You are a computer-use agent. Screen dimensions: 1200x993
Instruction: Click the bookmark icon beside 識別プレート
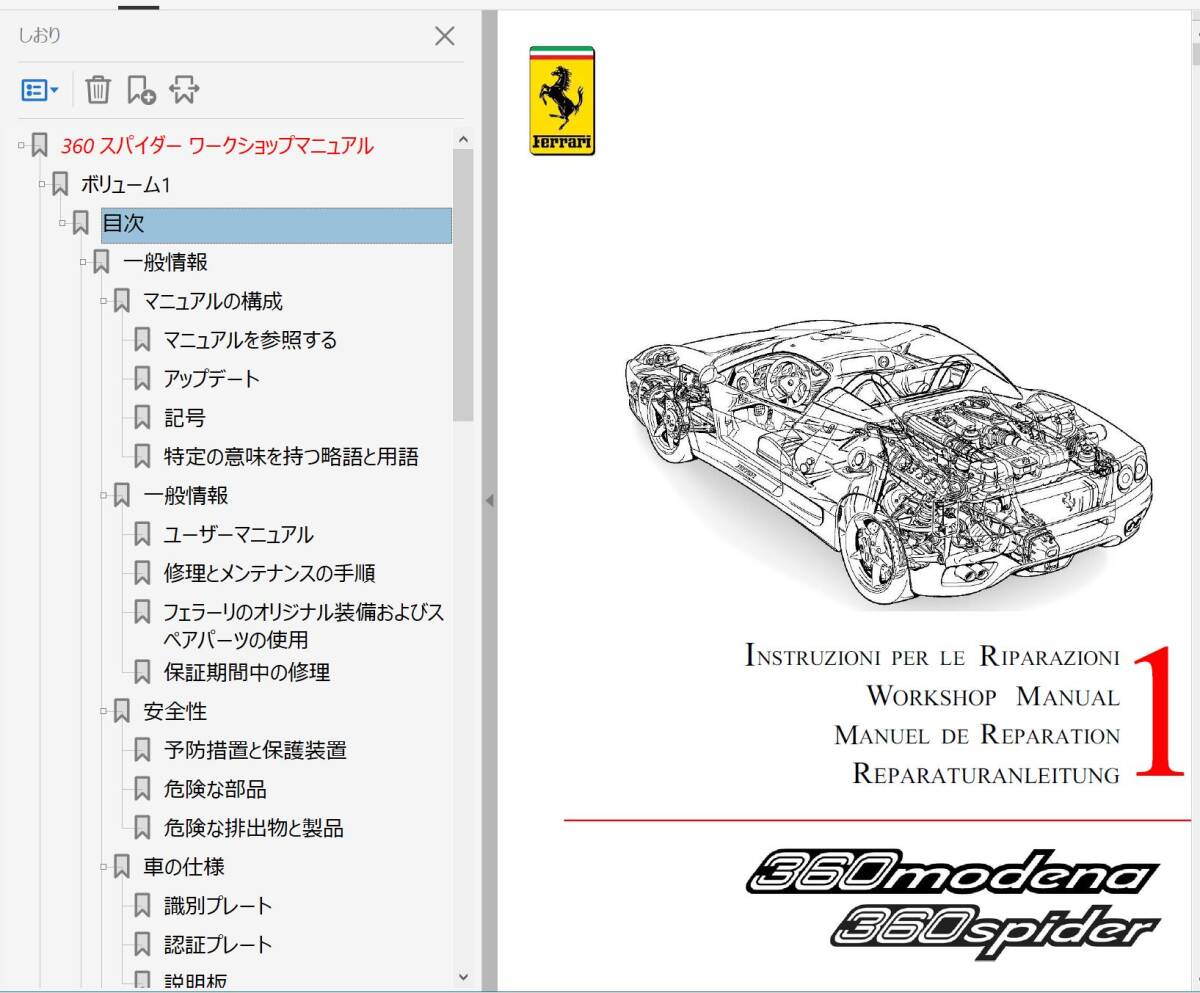(x=143, y=906)
